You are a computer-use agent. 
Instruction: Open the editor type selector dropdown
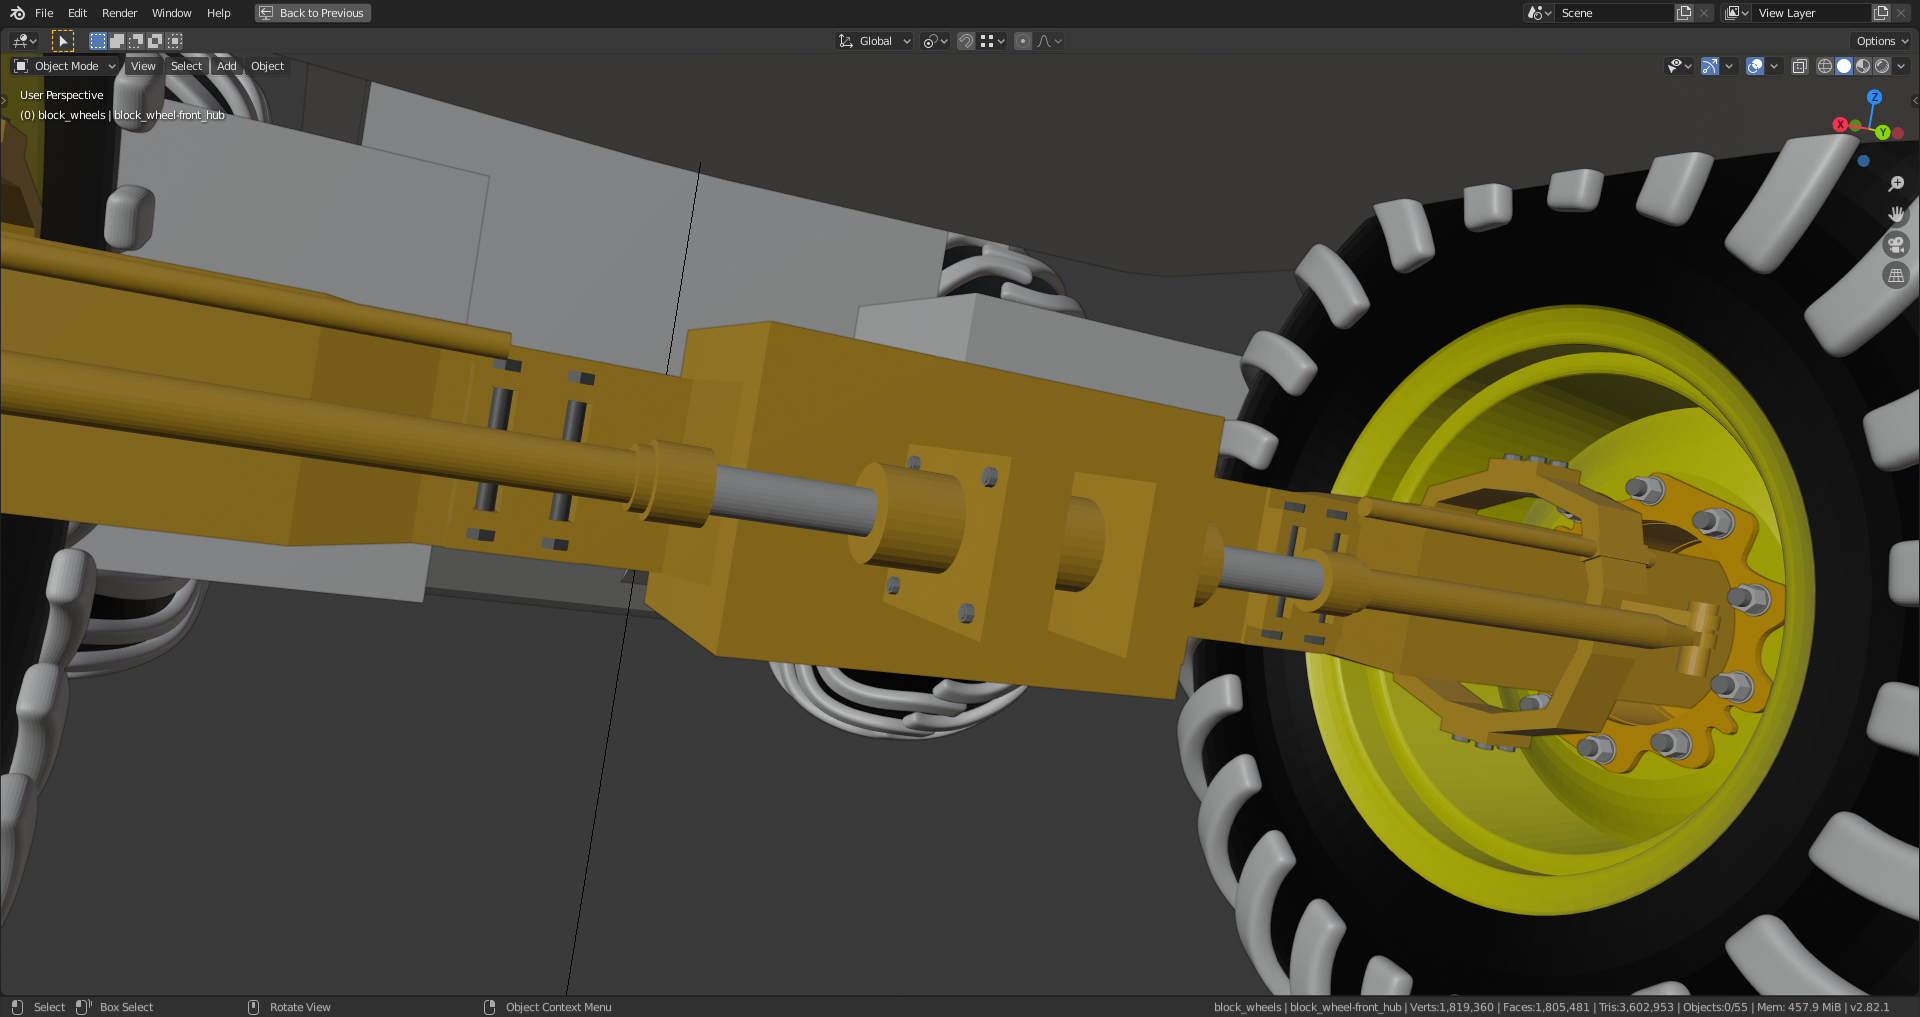24,41
